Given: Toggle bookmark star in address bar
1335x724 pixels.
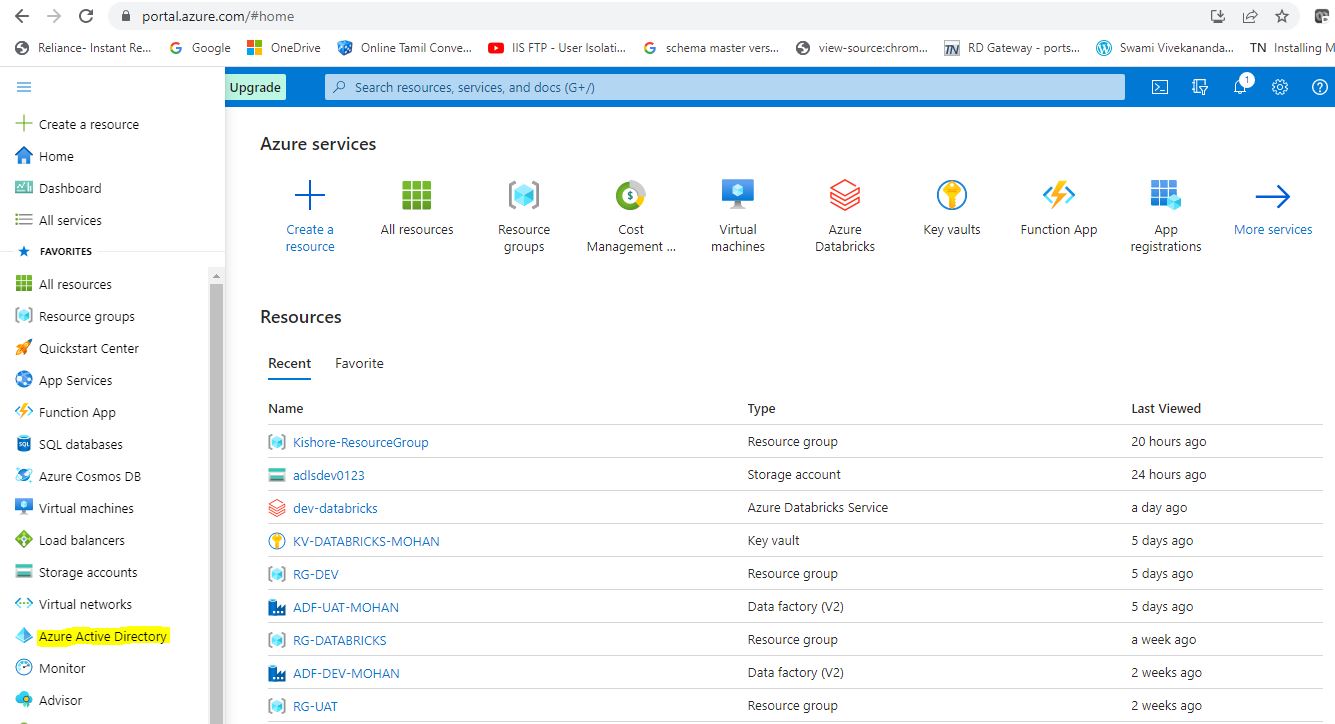Looking at the screenshot, I should pyautogui.click(x=1281, y=16).
